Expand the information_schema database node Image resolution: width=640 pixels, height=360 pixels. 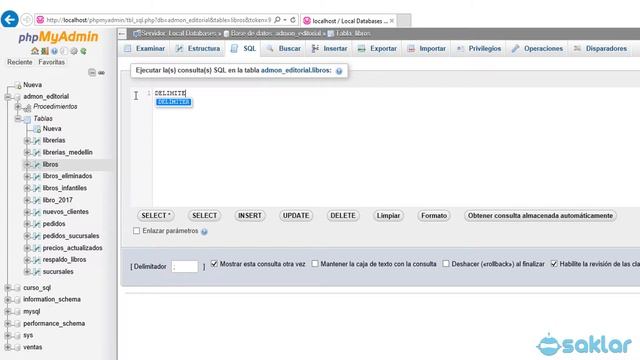pos(8,300)
